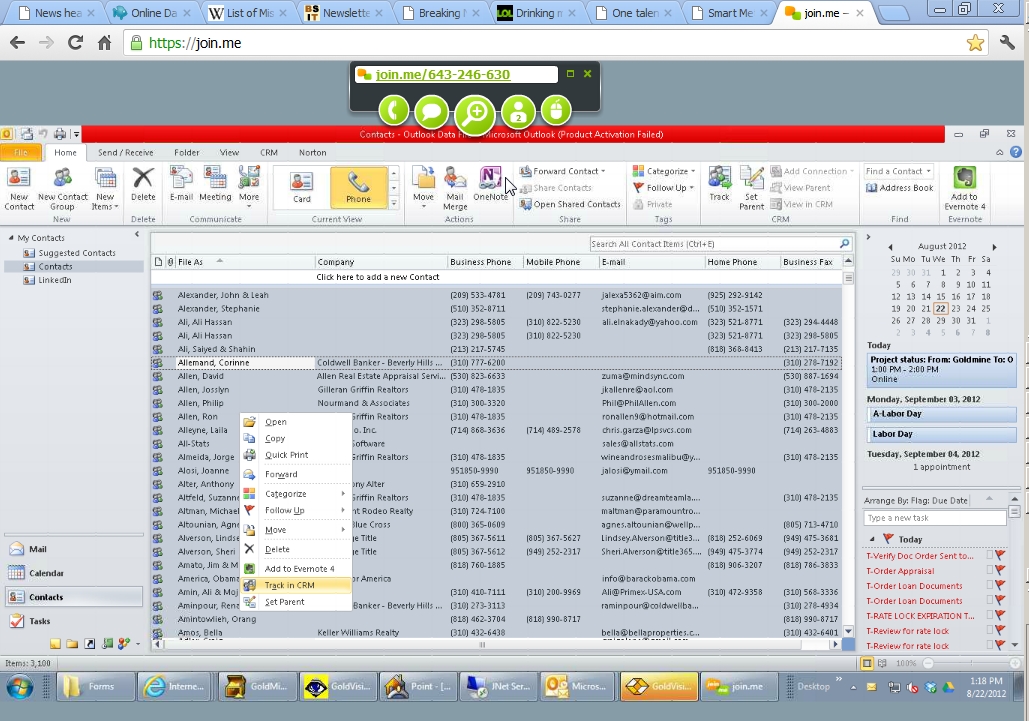Toggle the flag on T-Verify Doc Order task
The height and width of the screenshot is (721, 1029).
(x=1000, y=556)
